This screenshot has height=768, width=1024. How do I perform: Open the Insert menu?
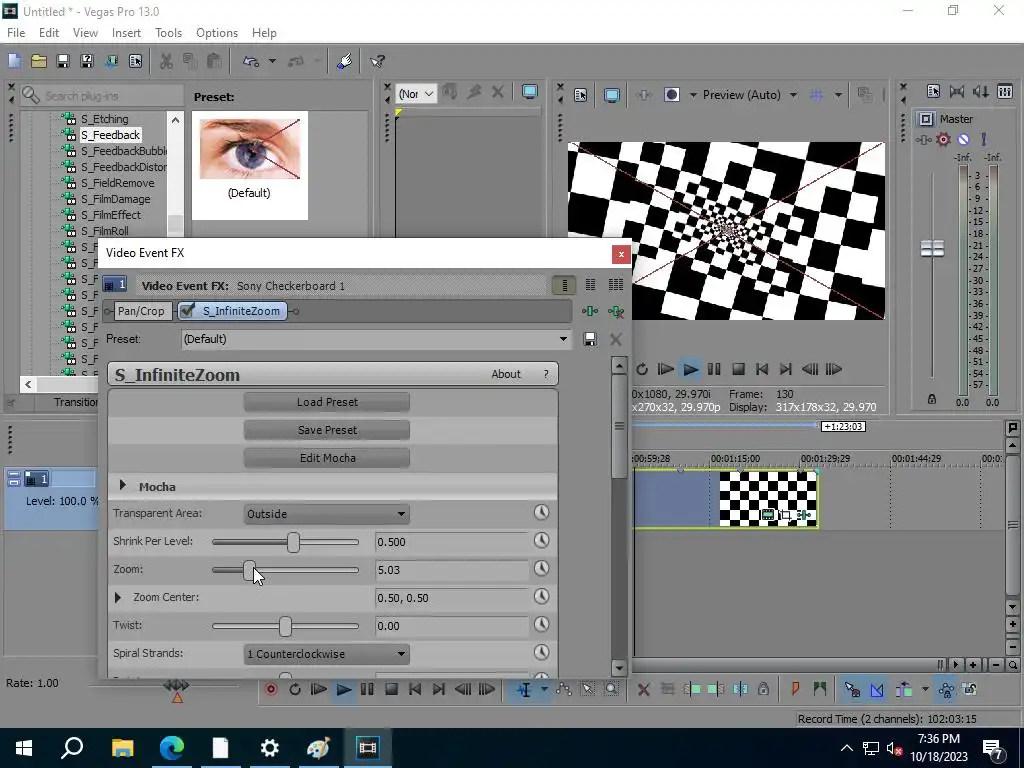point(126,33)
